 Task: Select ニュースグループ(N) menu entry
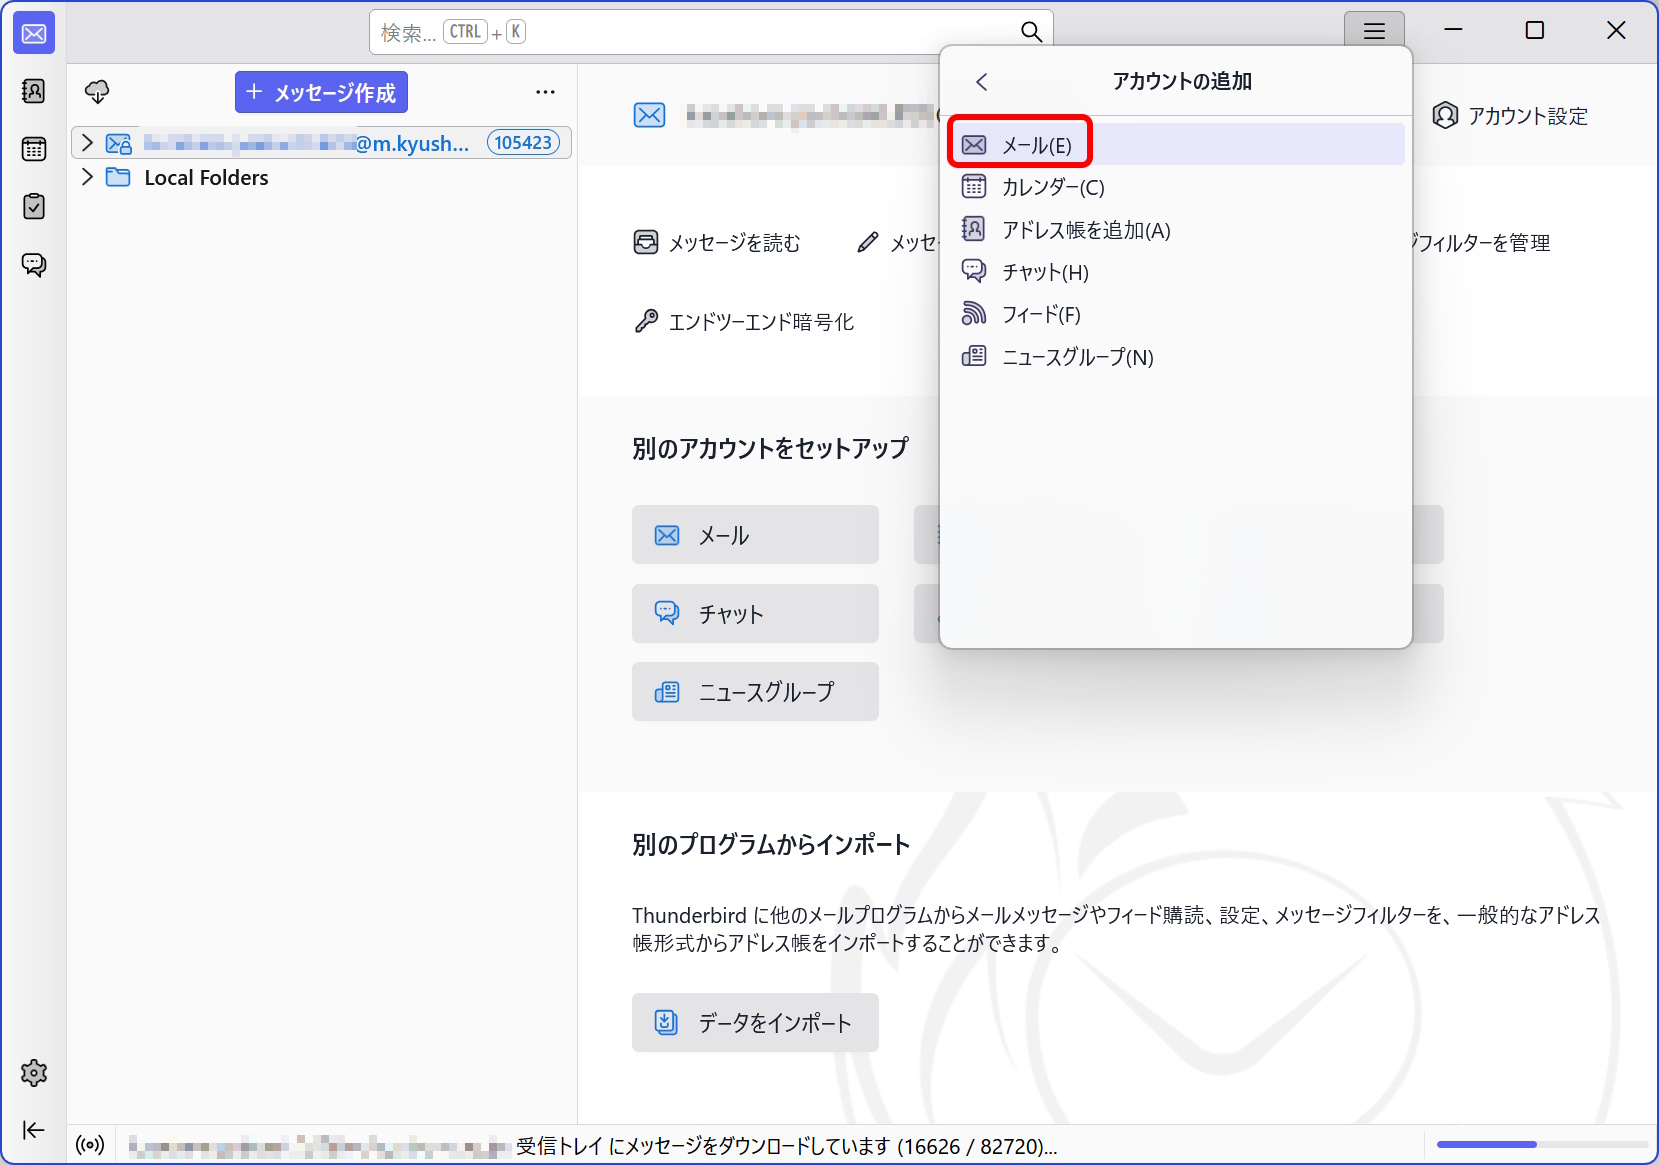[x=1176, y=357]
